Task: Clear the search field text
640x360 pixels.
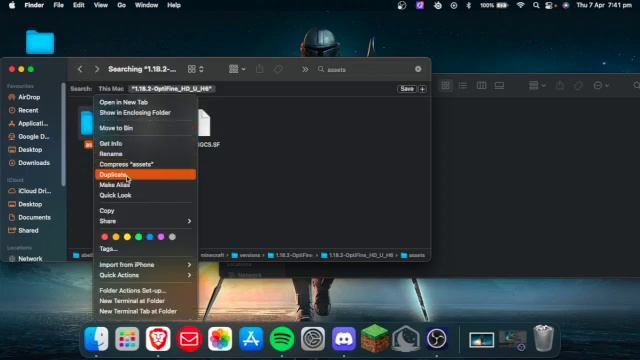Action: pyautogui.click(x=418, y=69)
